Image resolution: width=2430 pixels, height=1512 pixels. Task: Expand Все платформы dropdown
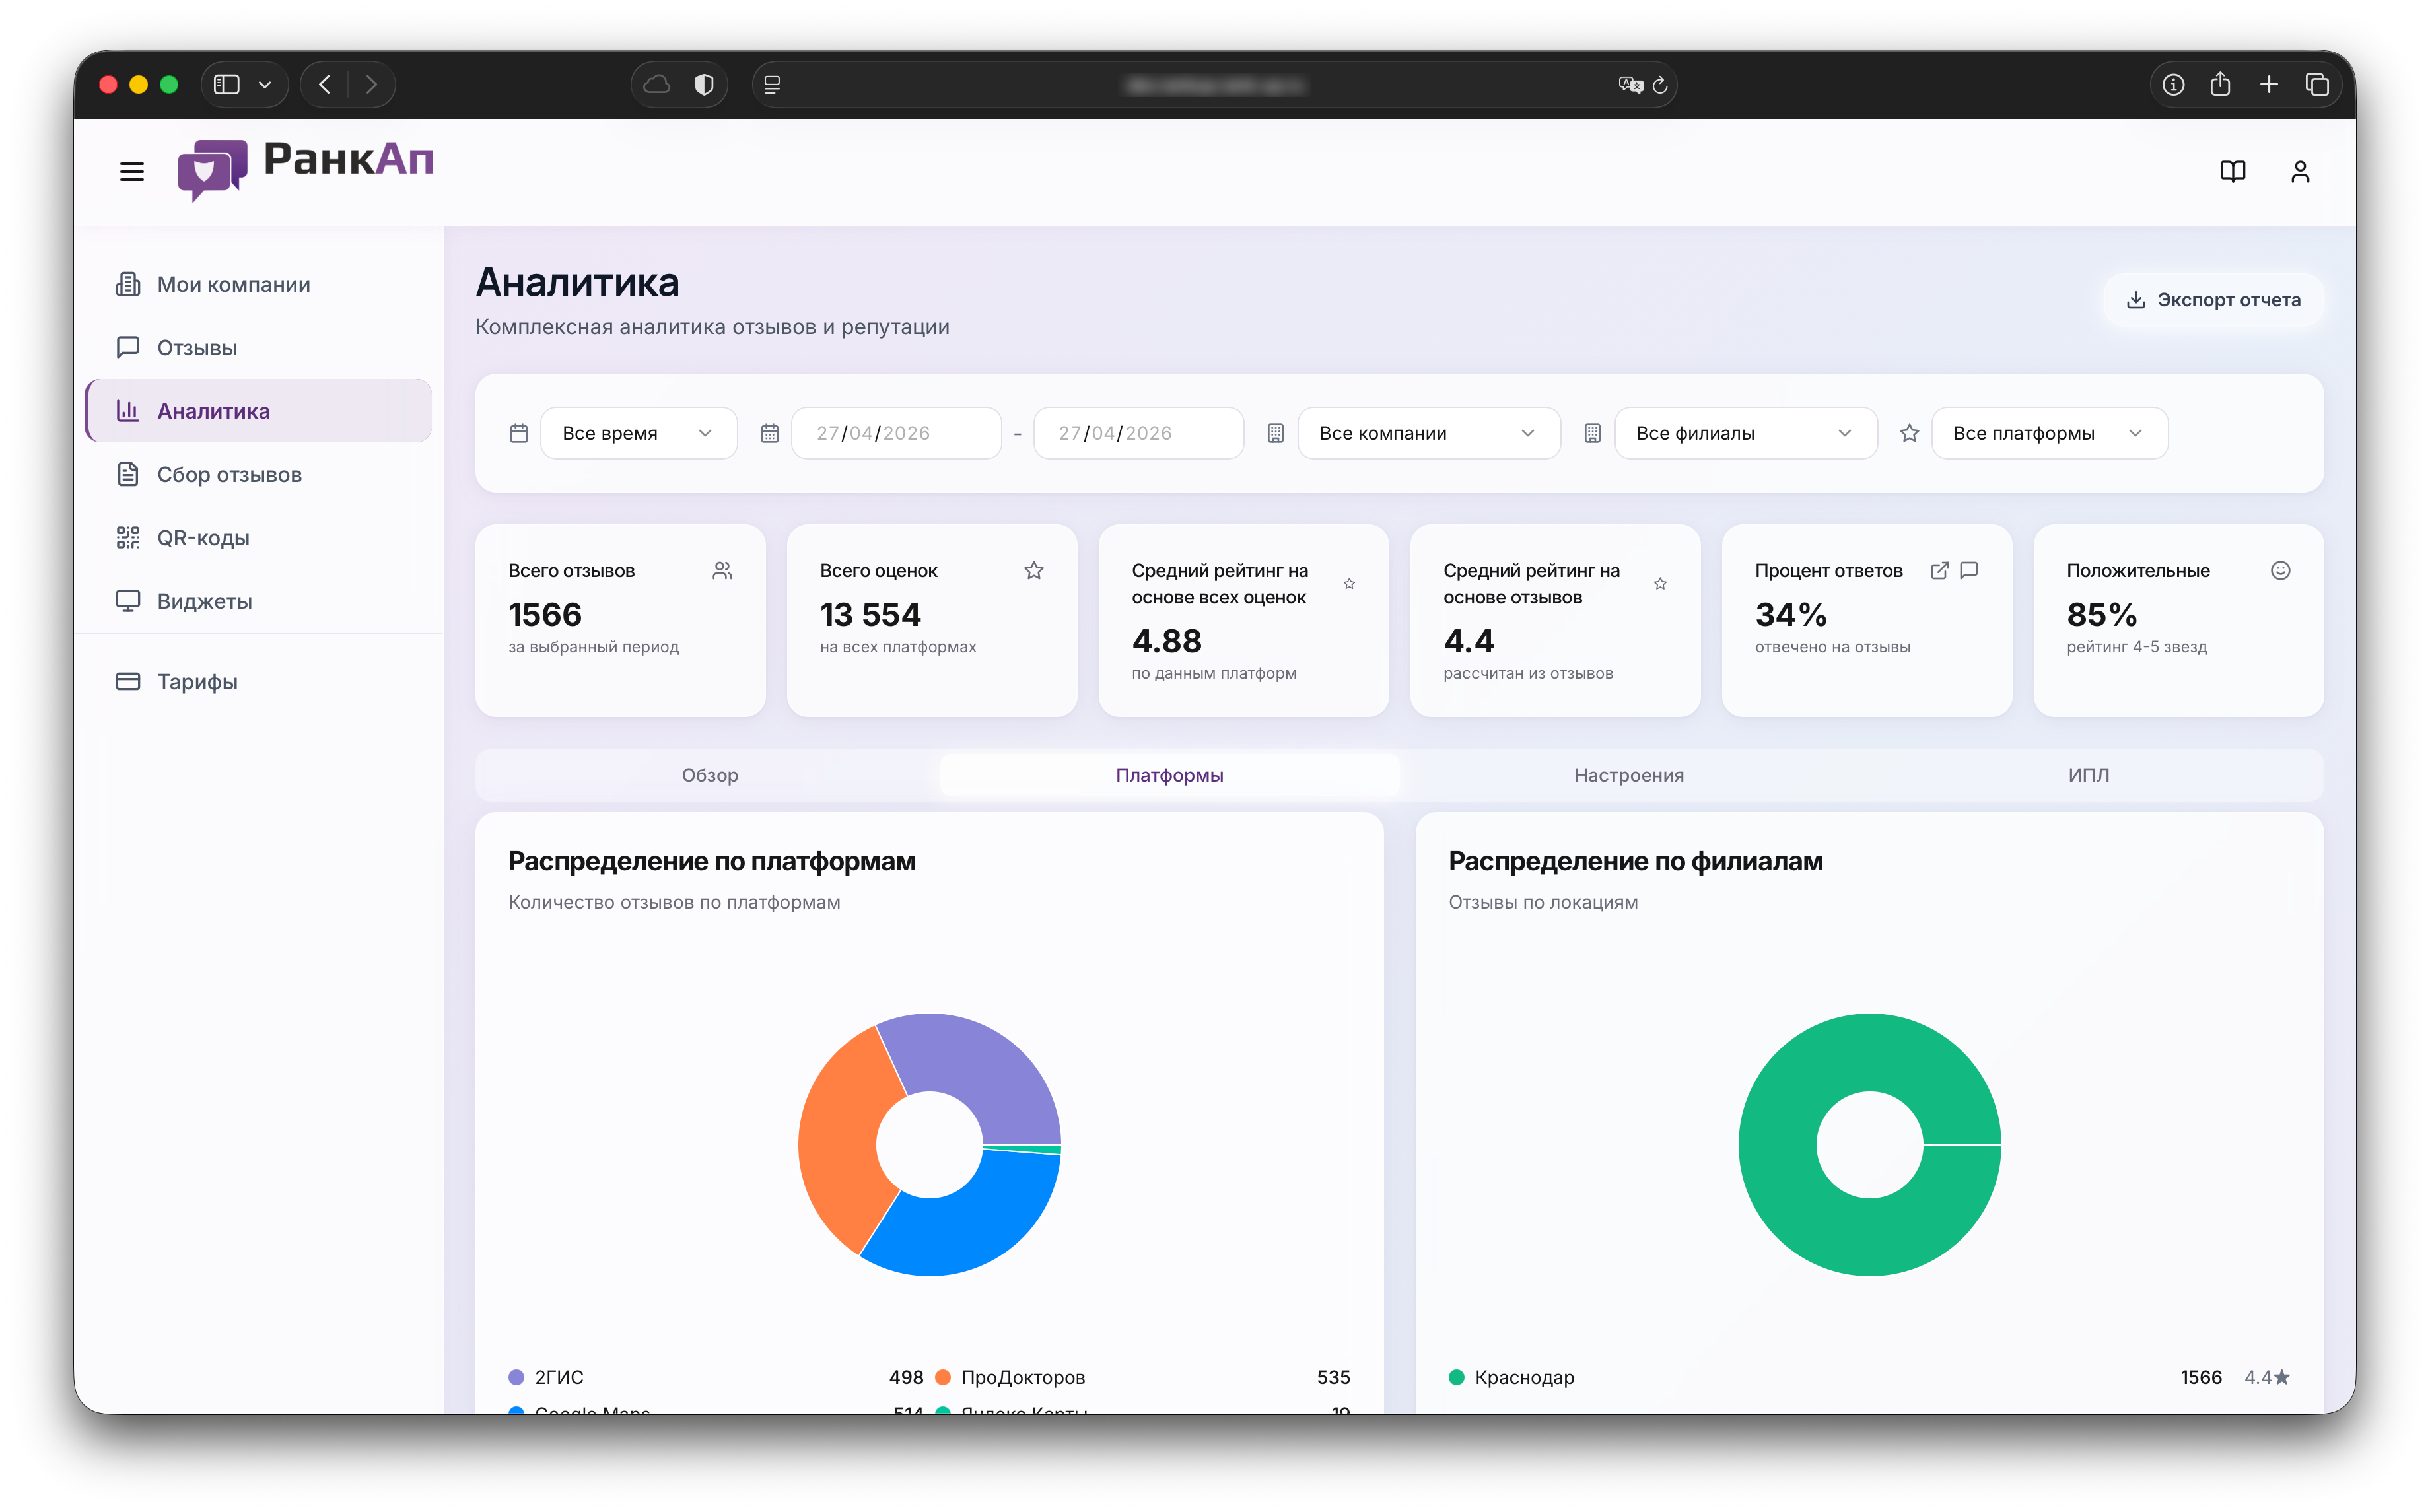(2049, 433)
